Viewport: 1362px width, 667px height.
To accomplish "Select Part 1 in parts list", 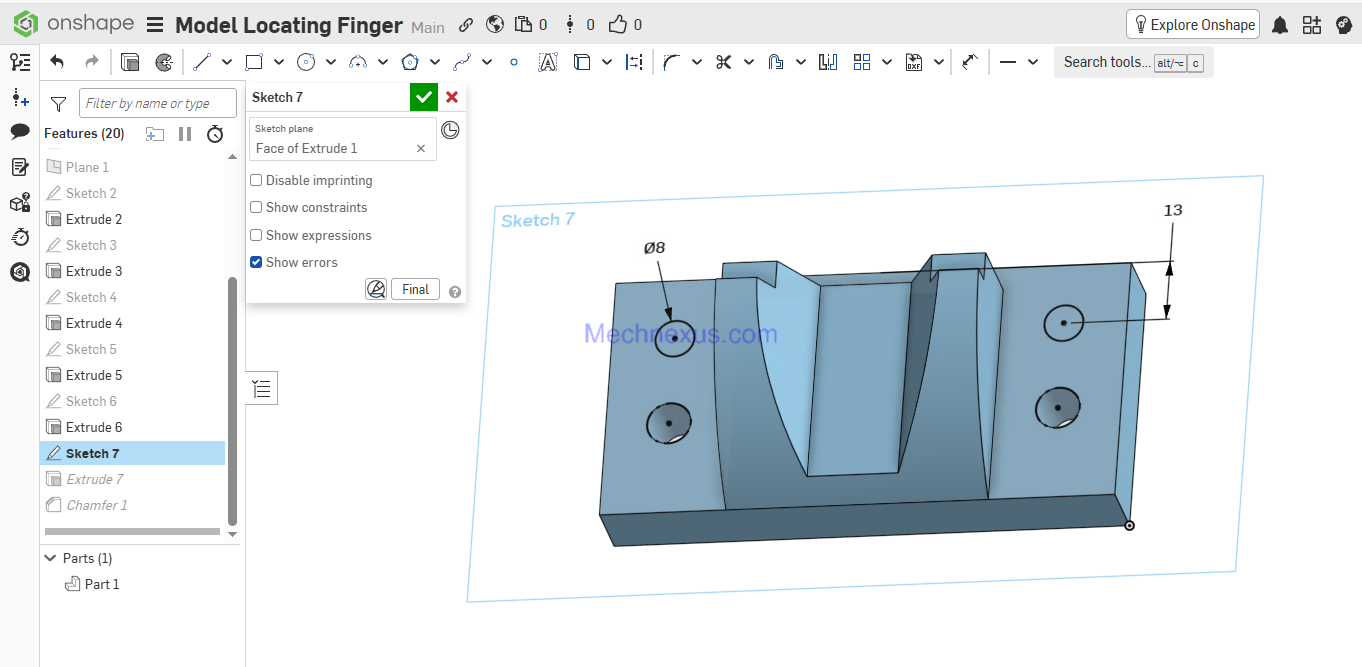I will point(101,584).
